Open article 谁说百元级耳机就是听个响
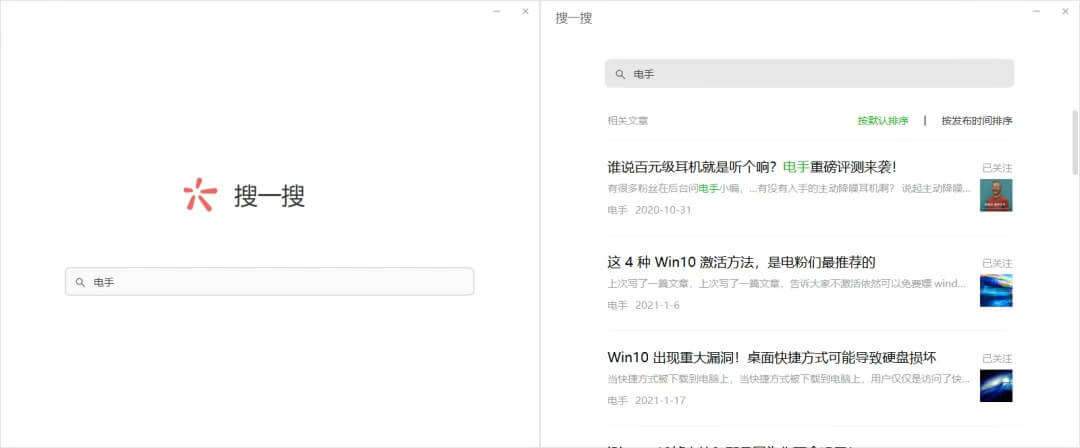Viewport: 1080px width, 448px height. pos(751,167)
